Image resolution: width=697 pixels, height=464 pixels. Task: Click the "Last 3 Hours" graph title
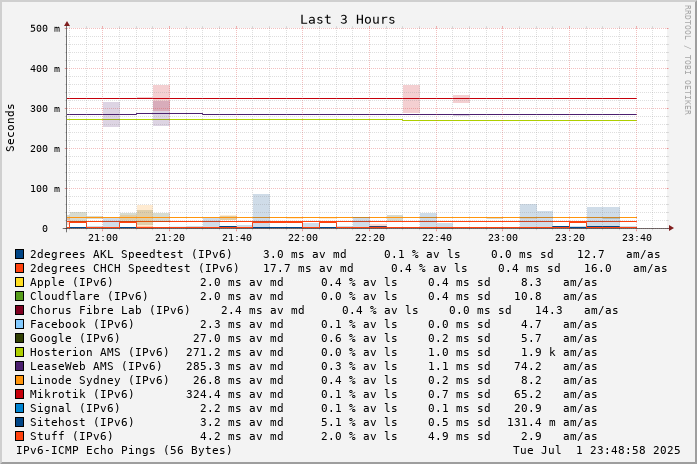347,20
